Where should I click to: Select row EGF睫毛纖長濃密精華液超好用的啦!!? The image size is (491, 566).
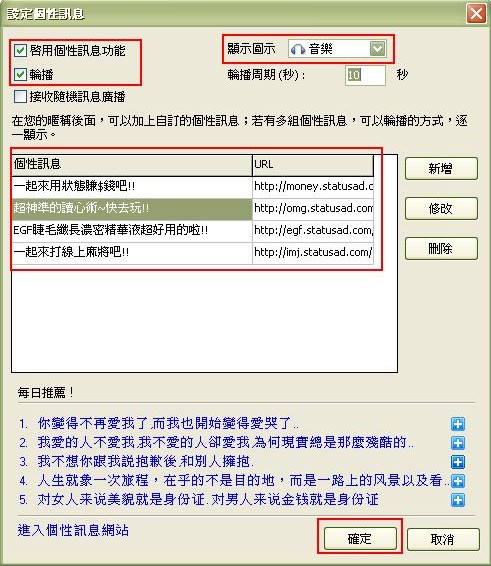click(x=132, y=231)
